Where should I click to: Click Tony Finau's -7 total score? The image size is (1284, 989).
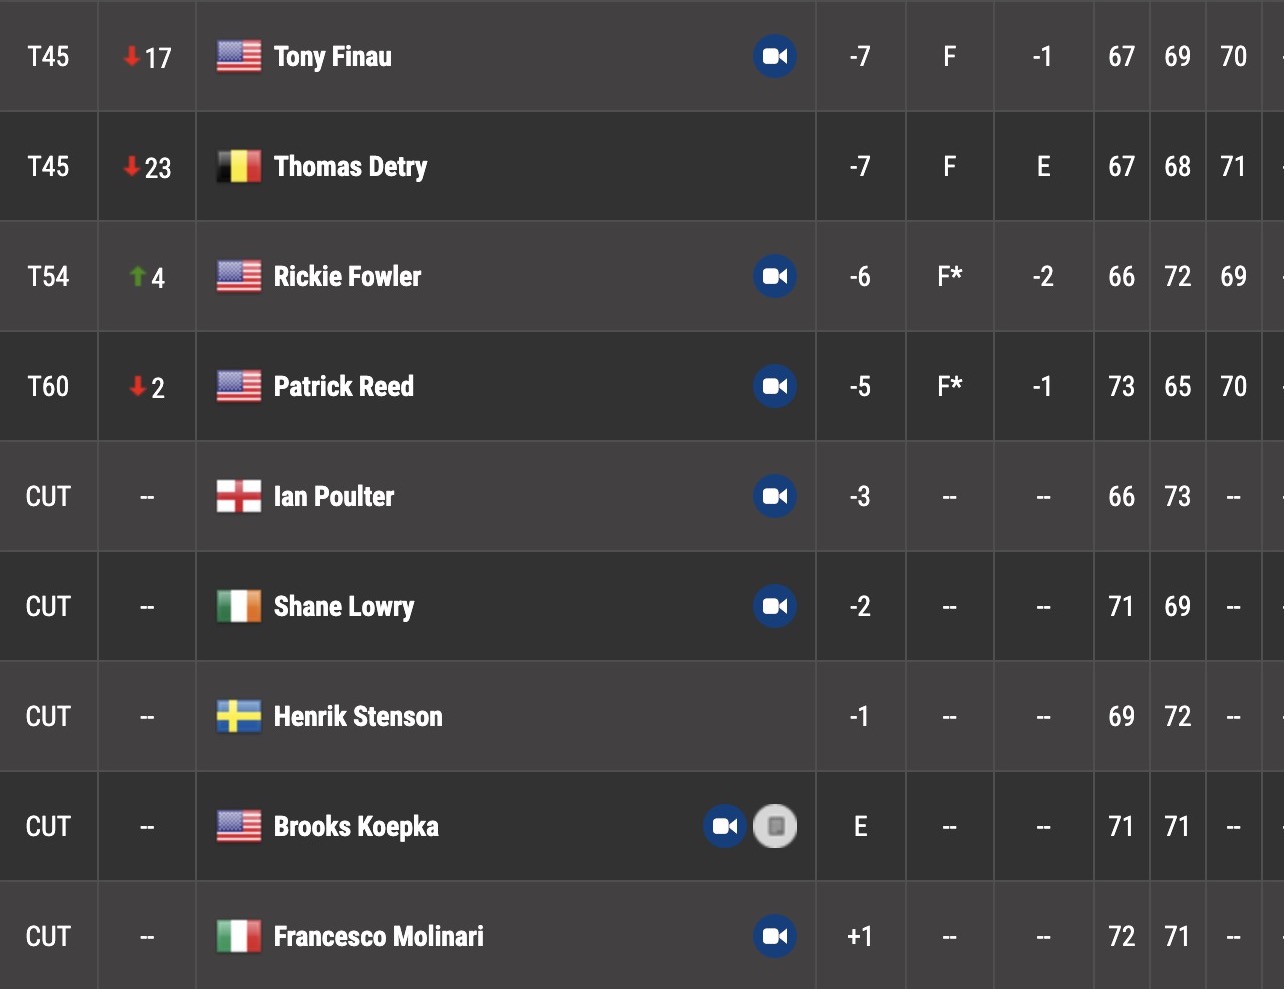pos(860,56)
